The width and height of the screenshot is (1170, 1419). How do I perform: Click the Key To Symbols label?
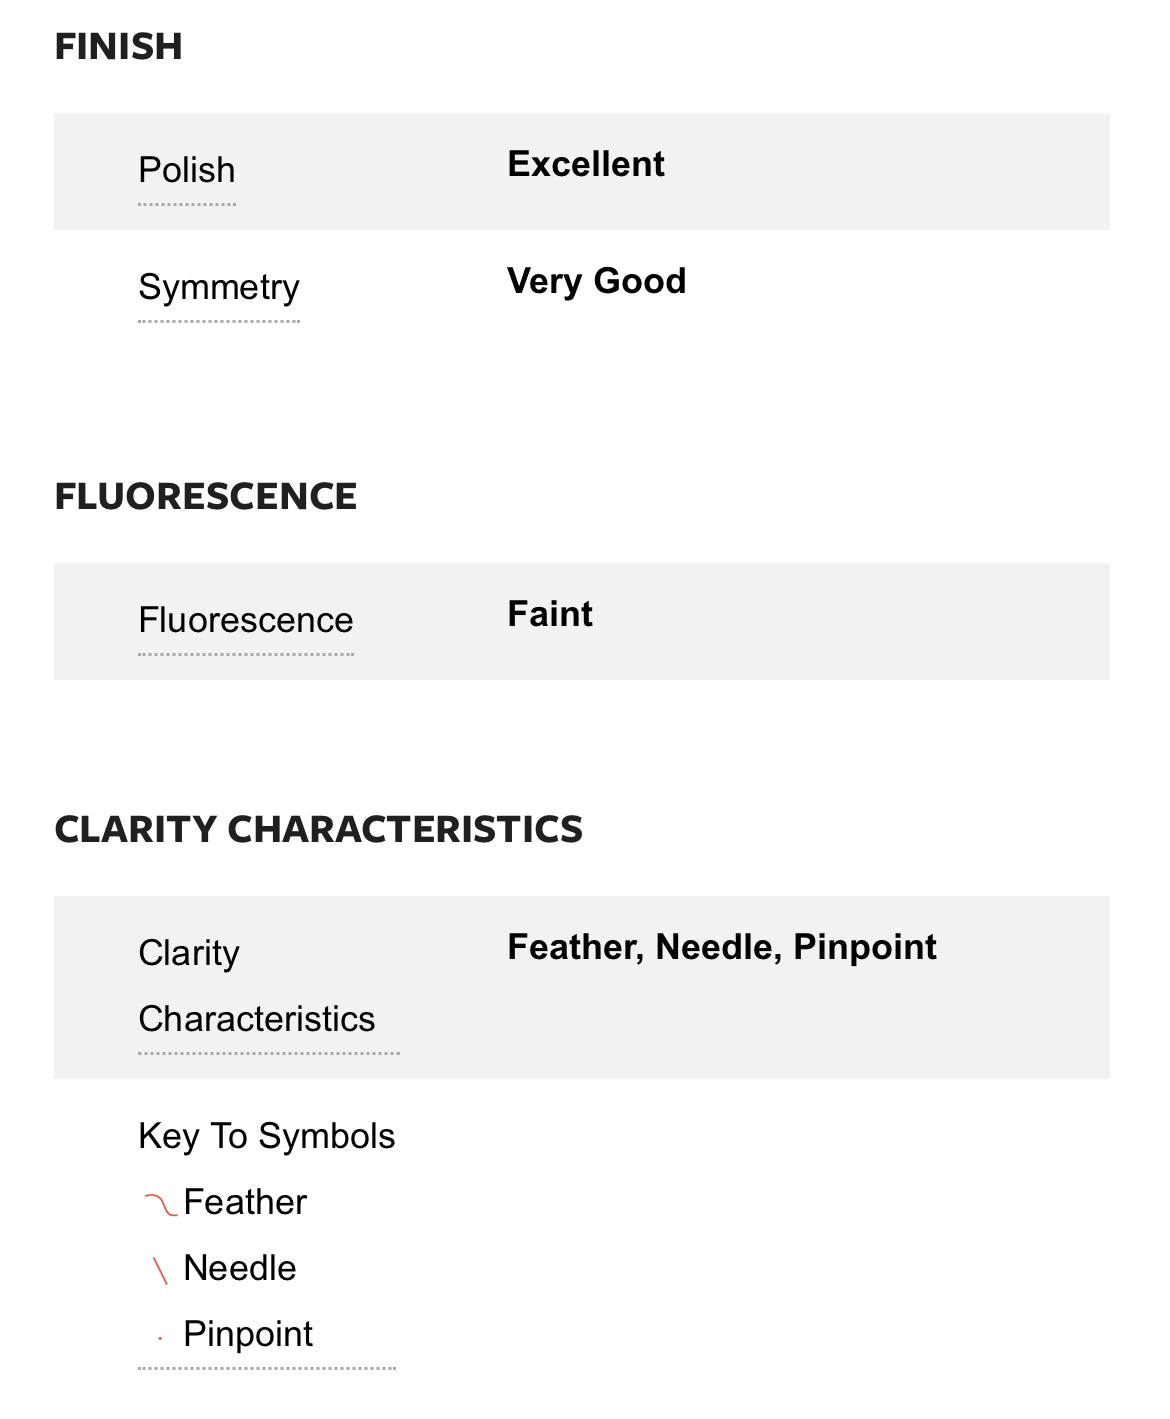(267, 1137)
